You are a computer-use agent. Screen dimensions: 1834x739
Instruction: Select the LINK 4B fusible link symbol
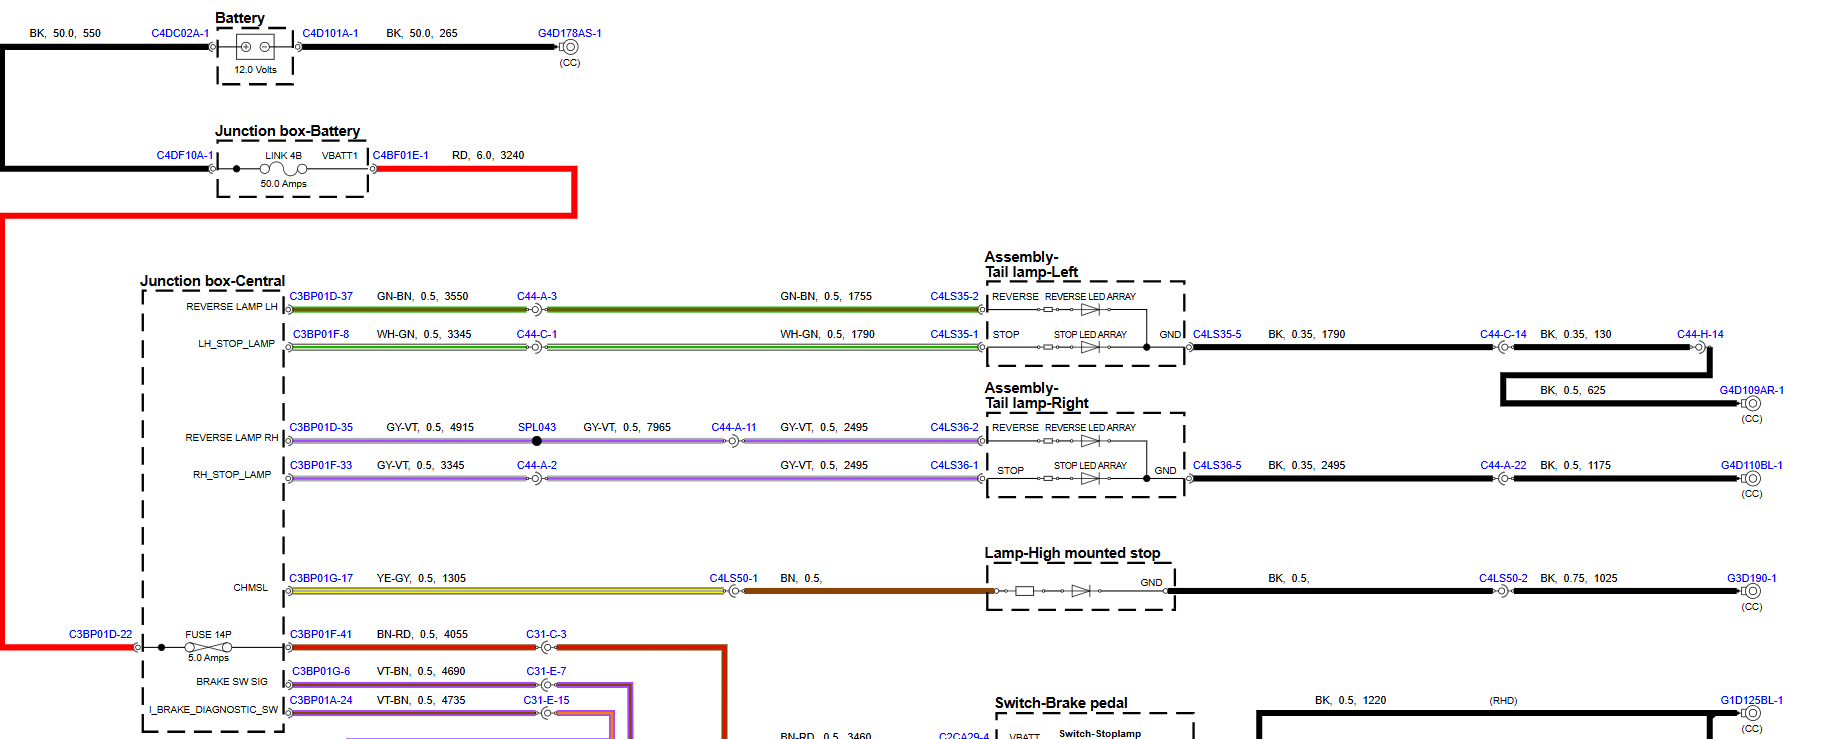click(283, 169)
